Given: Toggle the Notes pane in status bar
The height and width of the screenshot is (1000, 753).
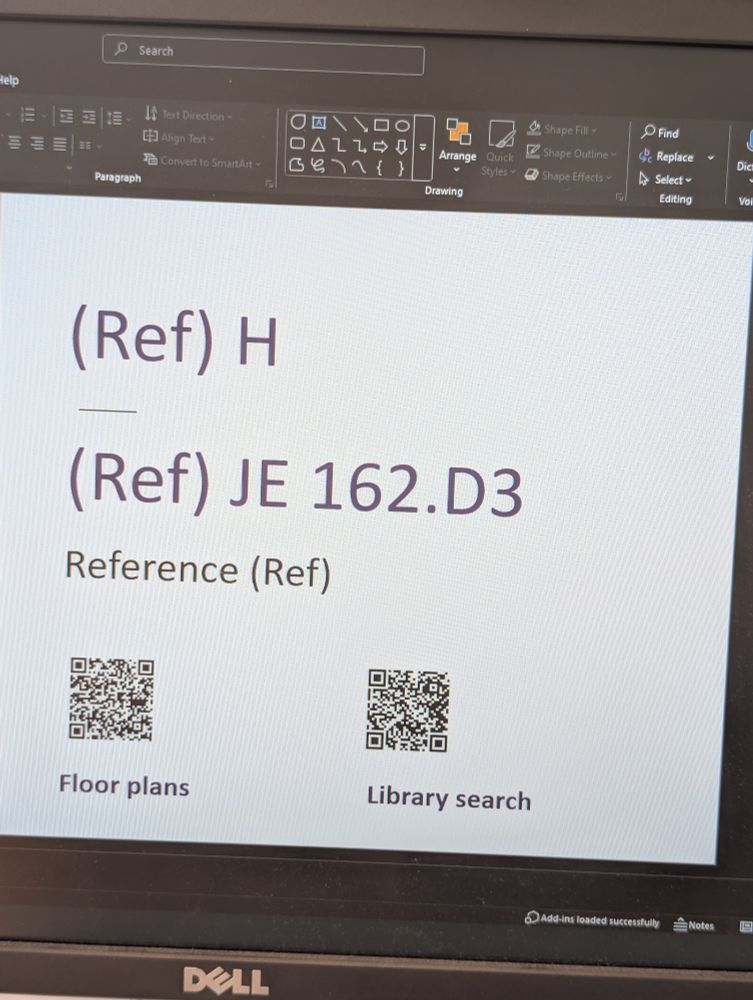Looking at the screenshot, I should [x=694, y=925].
